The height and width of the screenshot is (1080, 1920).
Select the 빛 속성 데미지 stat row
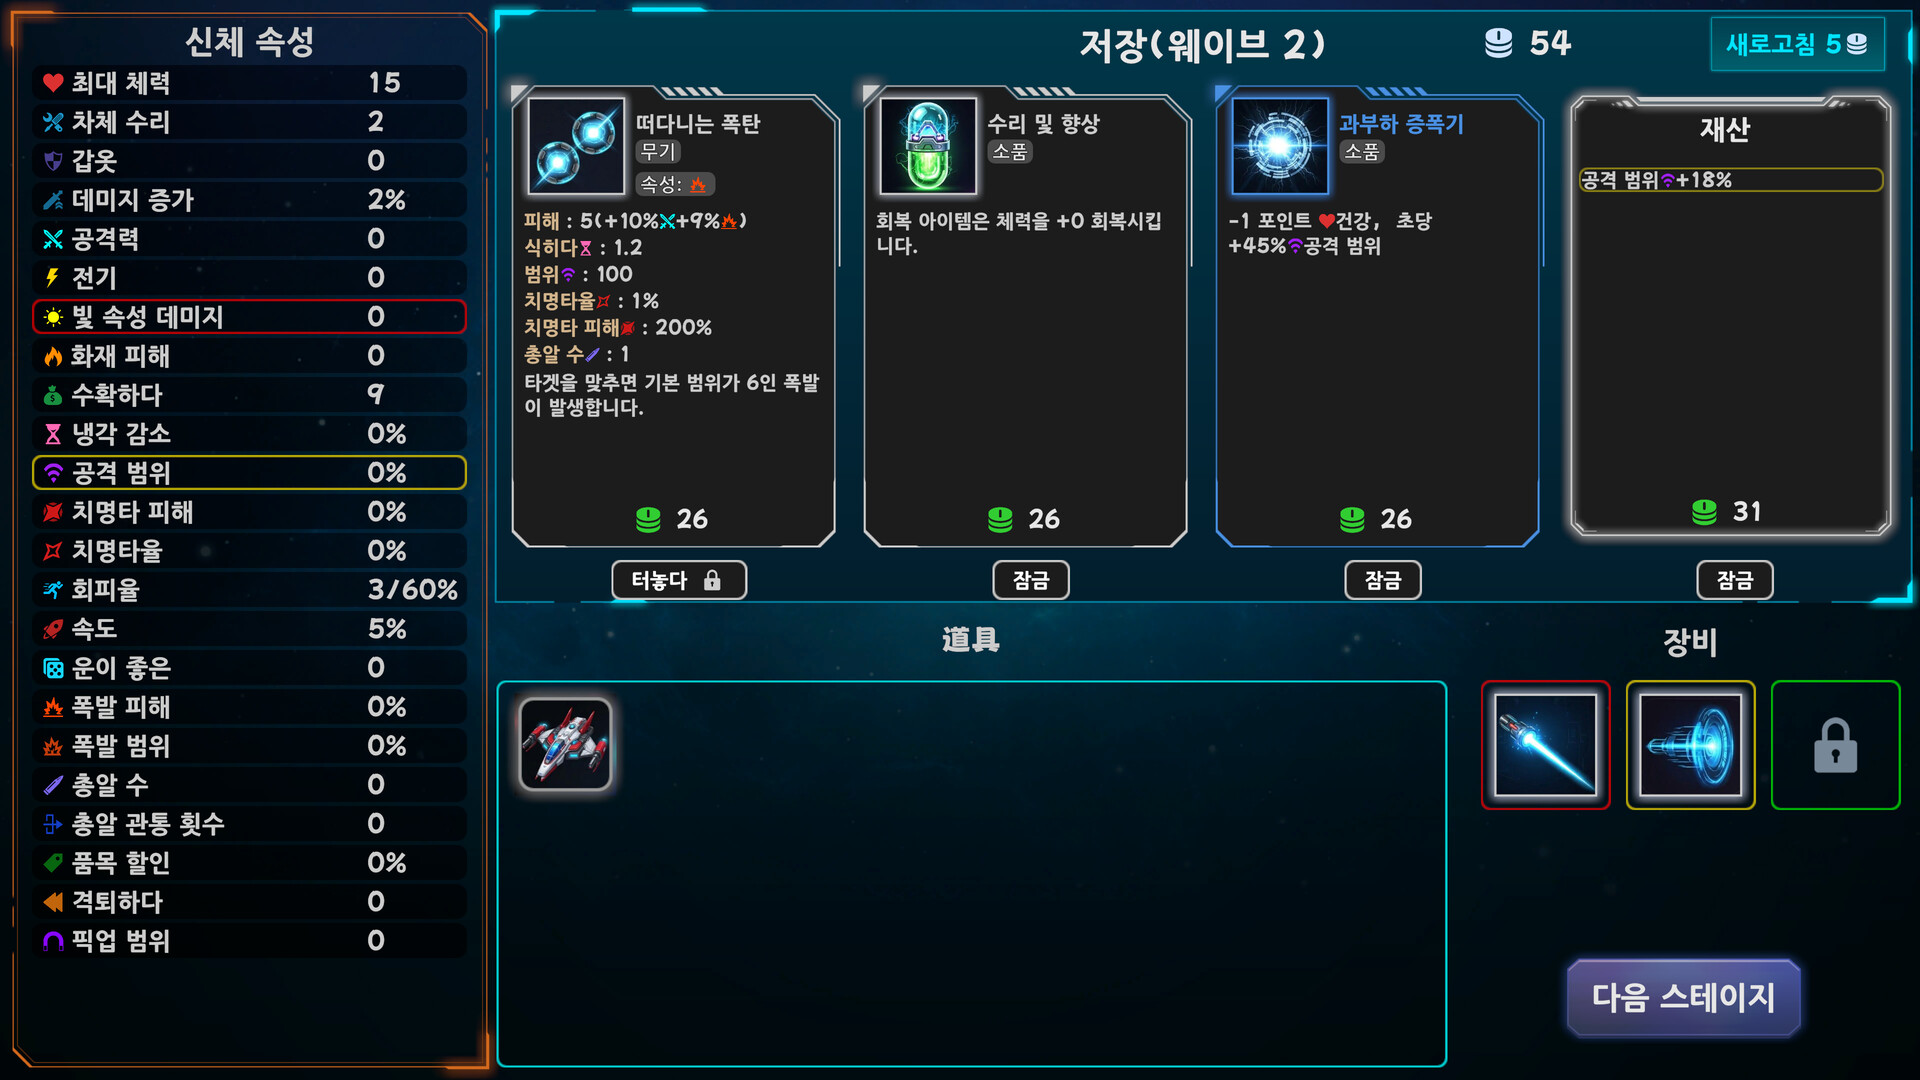[249, 316]
